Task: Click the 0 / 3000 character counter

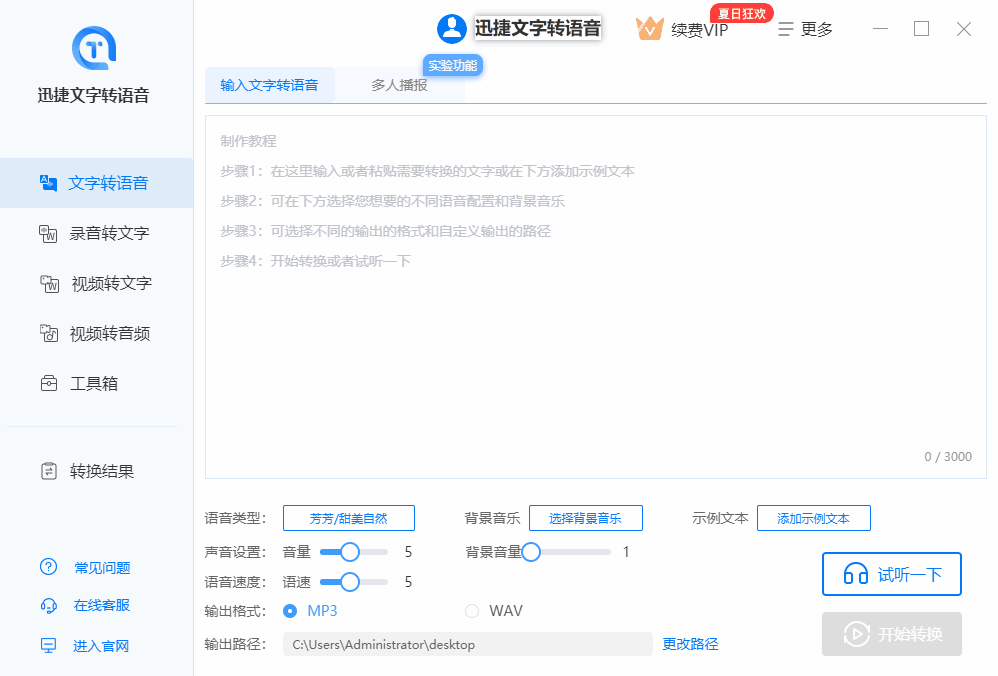Action: (x=948, y=456)
